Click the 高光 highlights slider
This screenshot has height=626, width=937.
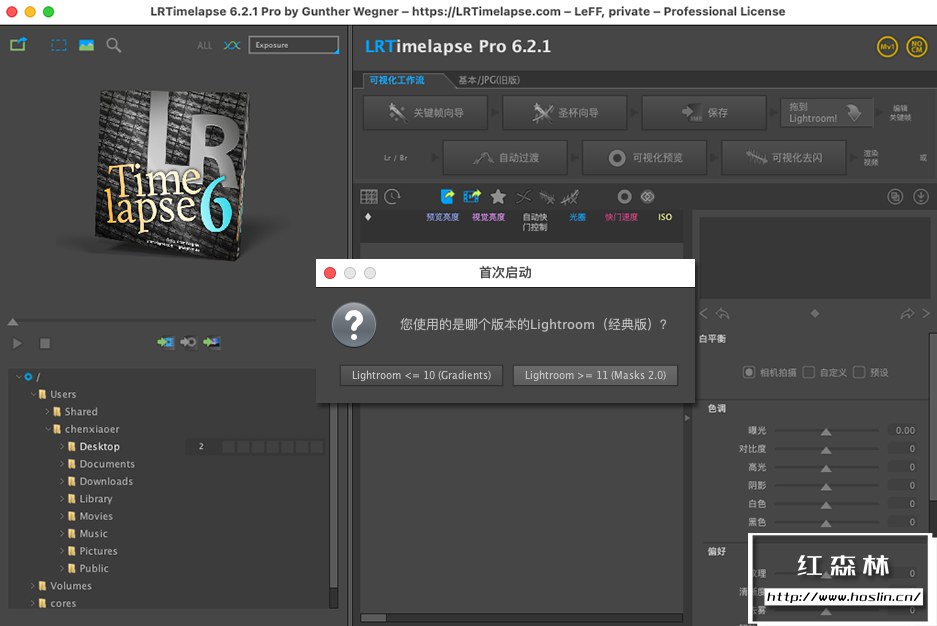[x=826, y=467]
